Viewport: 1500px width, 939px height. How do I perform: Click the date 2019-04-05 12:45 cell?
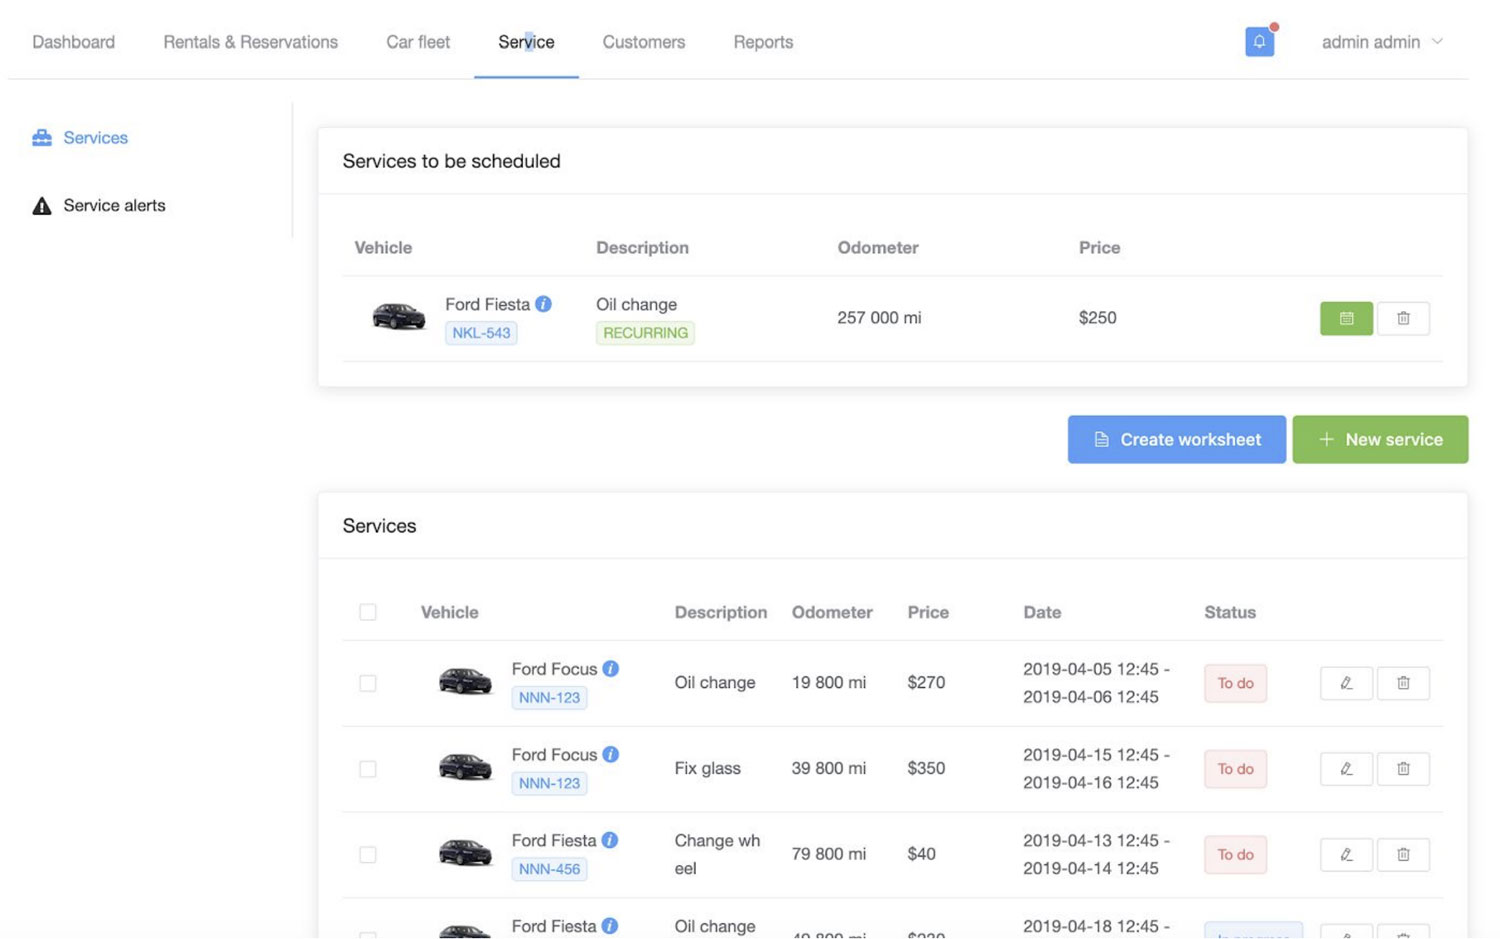[1096, 683]
